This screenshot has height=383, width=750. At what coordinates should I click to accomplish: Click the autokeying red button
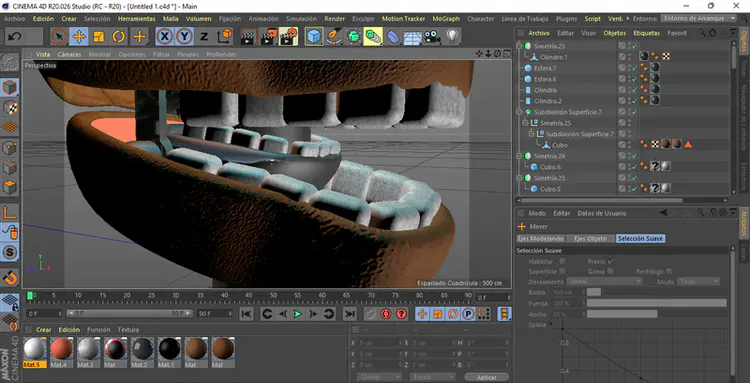tap(386, 314)
